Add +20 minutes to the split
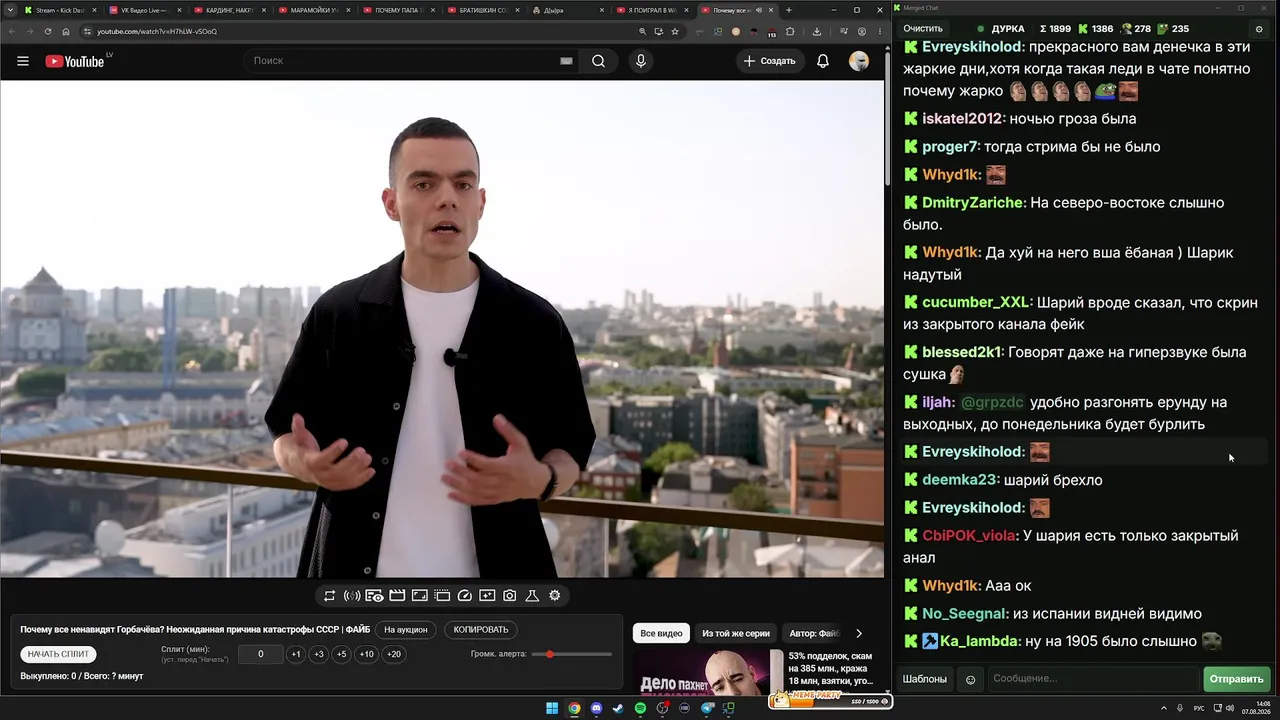 pyautogui.click(x=394, y=654)
